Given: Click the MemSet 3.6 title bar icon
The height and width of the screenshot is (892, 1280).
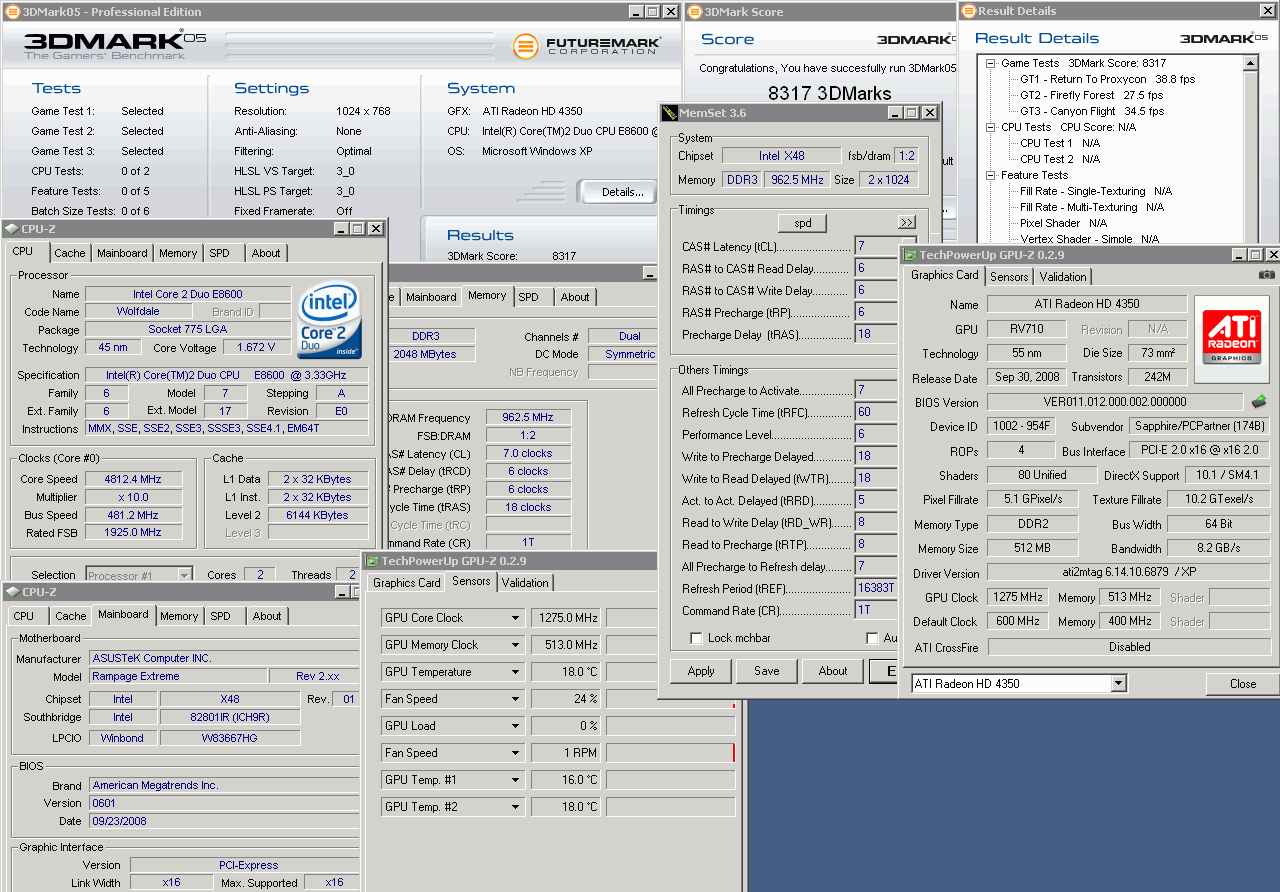Looking at the screenshot, I should click(668, 113).
